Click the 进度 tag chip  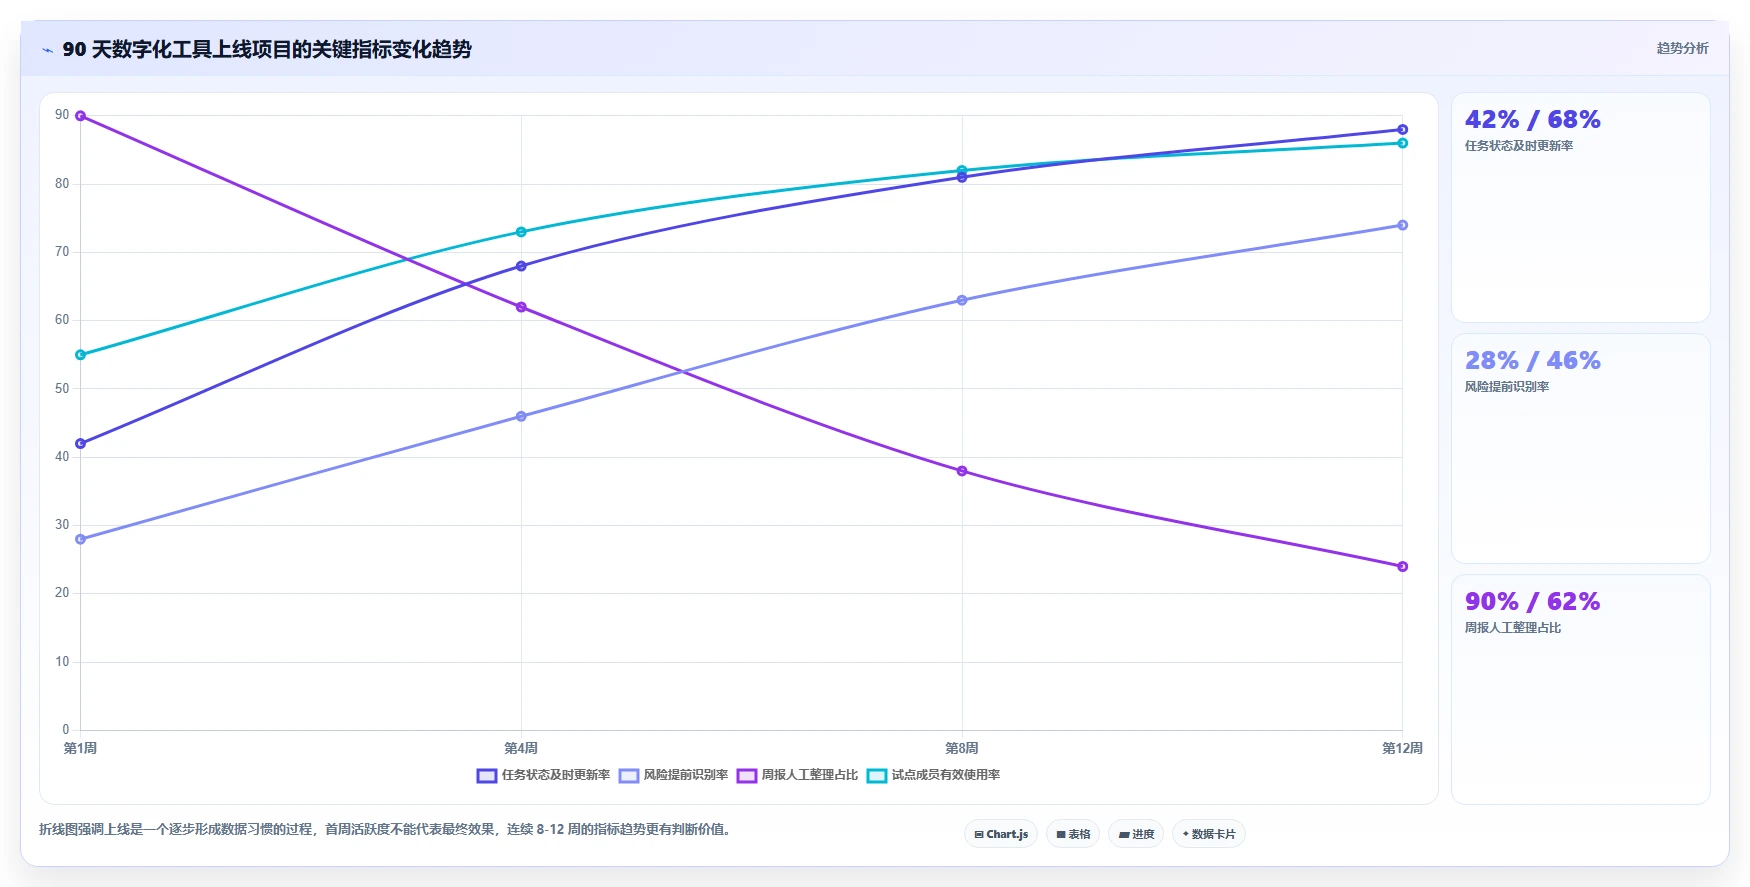click(1136, 834)
